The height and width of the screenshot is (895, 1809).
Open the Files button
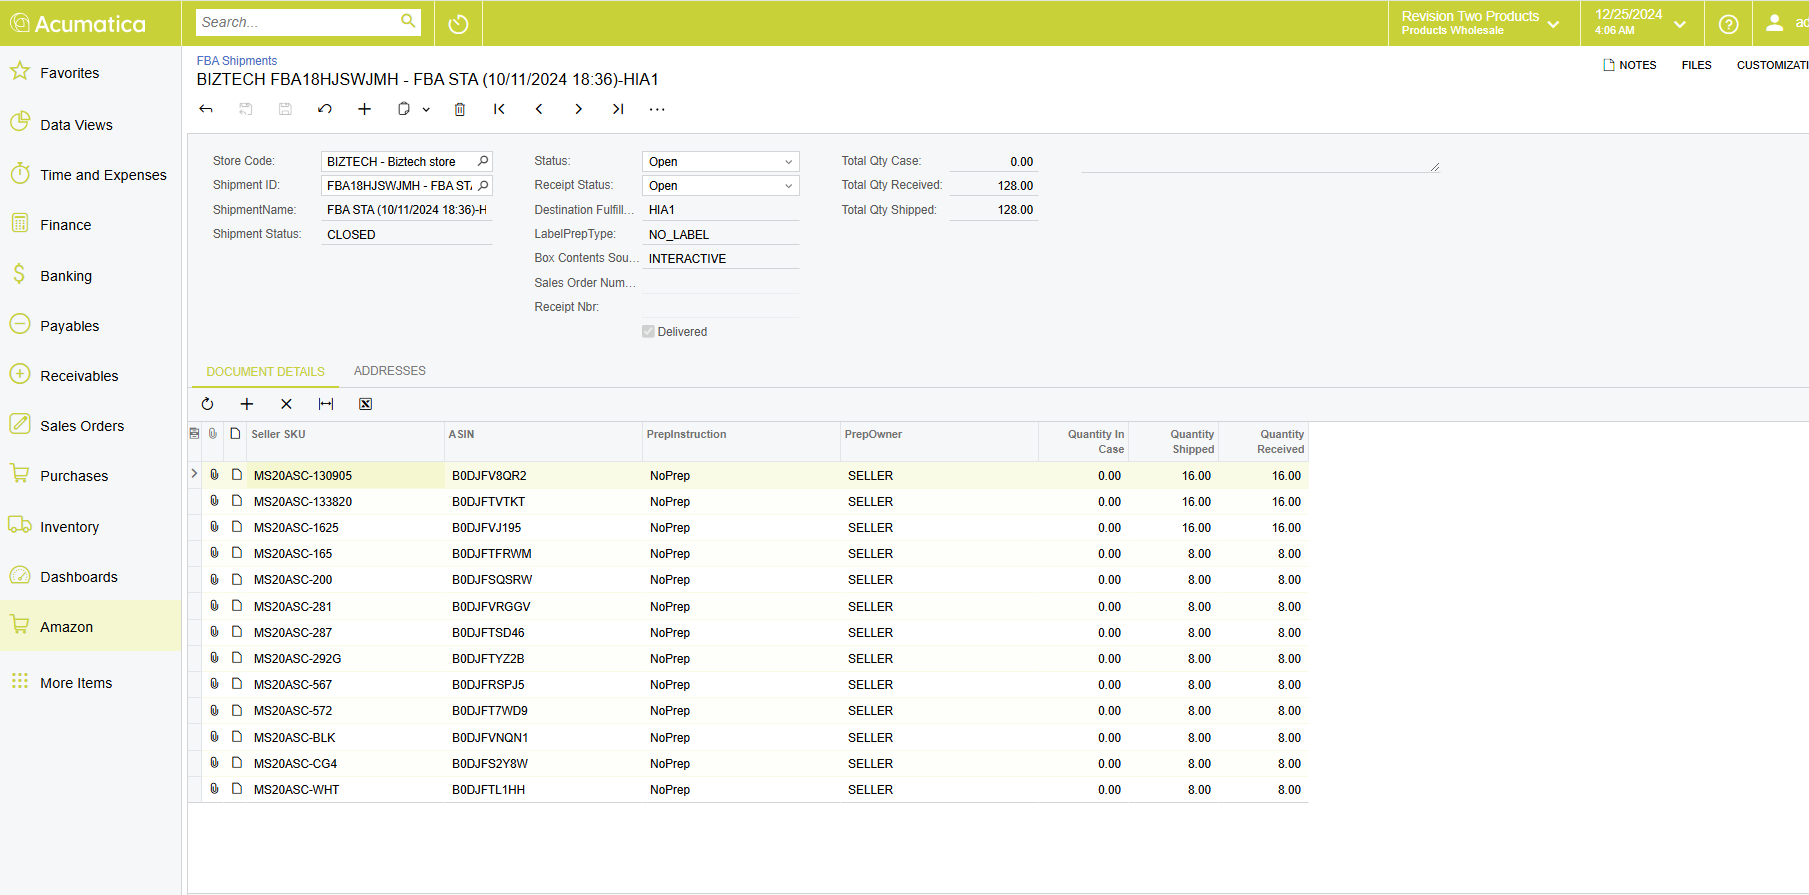pos(1696,65)
